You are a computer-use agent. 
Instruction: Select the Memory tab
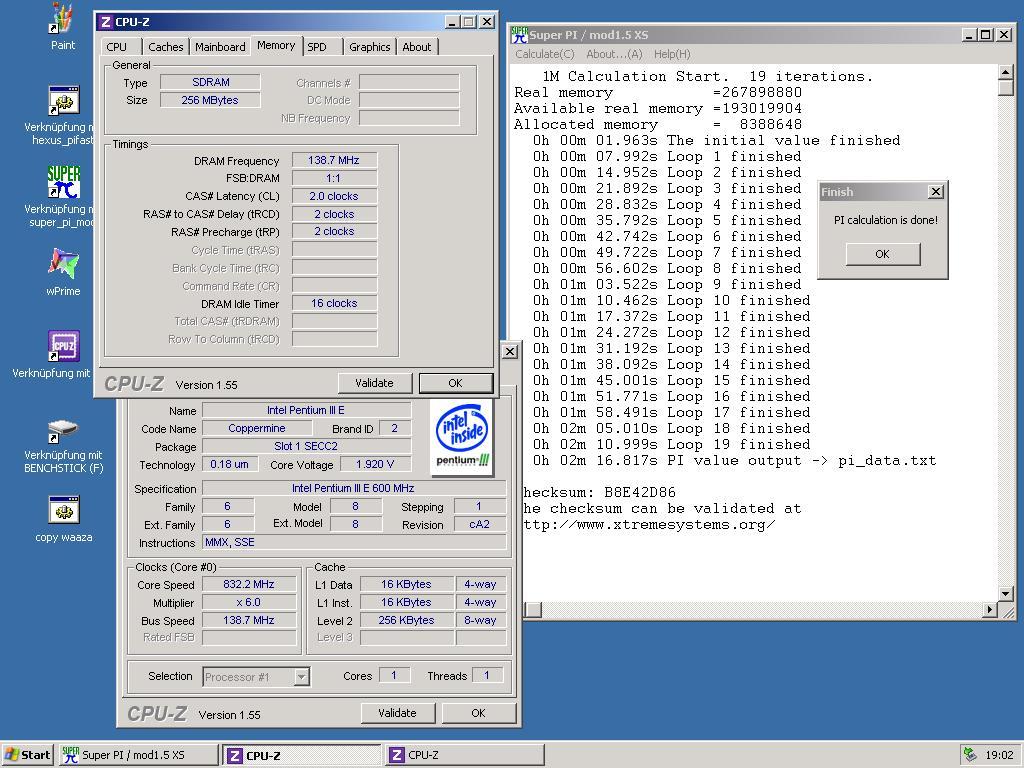point(276,45)
